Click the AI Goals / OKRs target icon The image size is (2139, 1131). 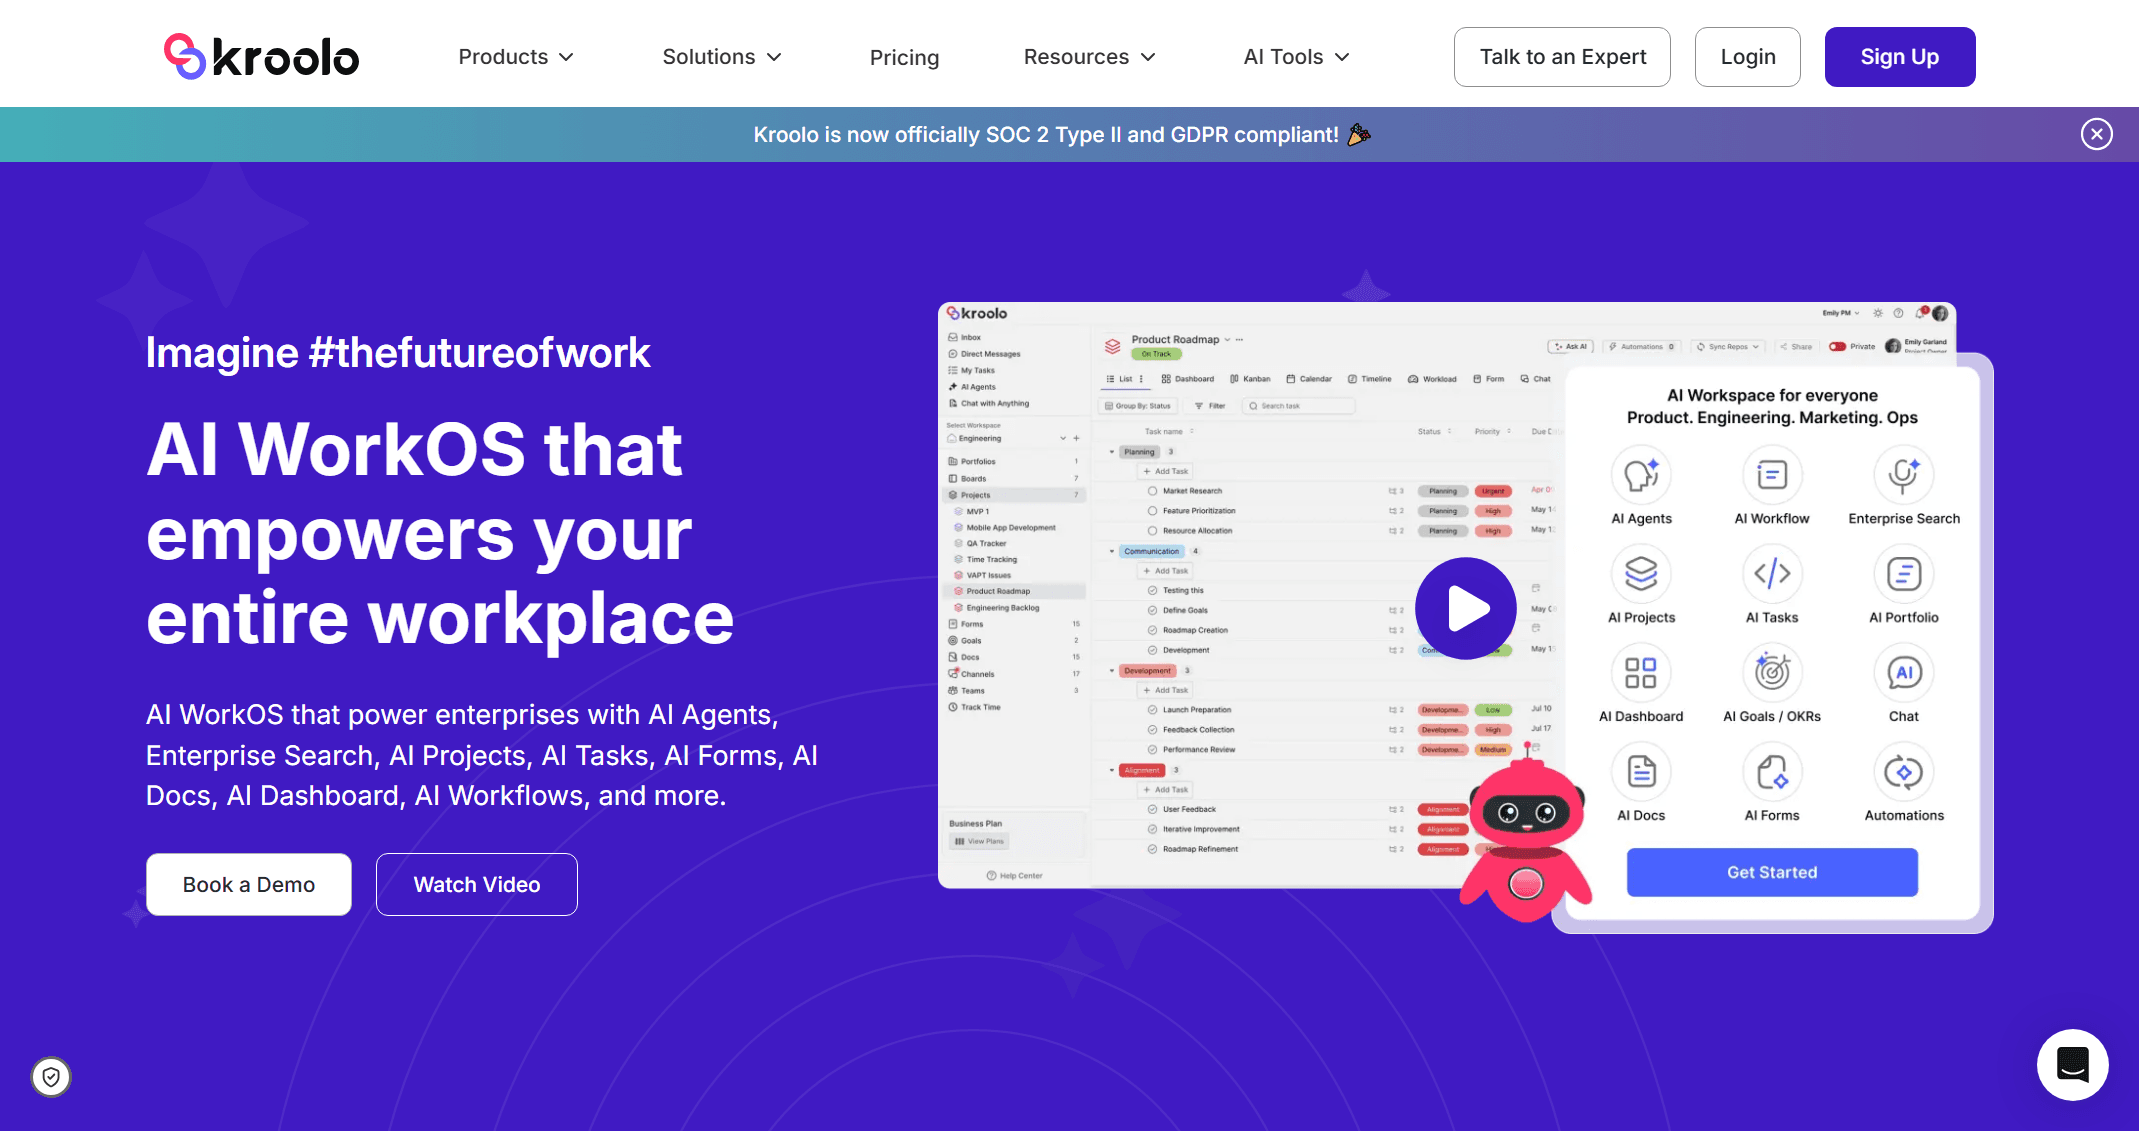click(x=1772, y=673)
